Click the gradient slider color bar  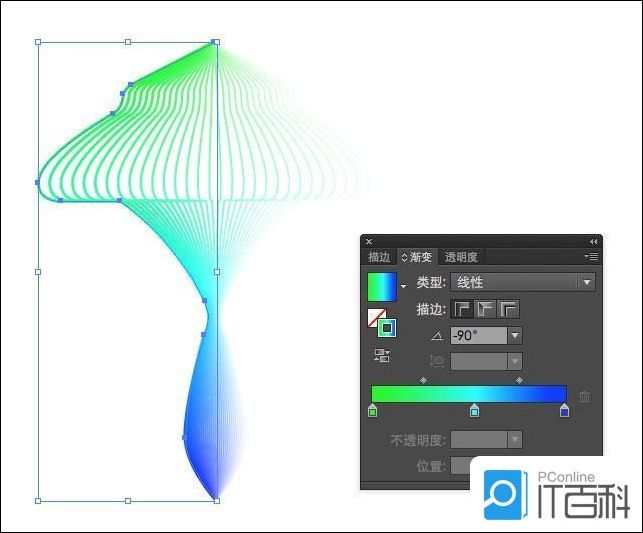coord(469,394)
